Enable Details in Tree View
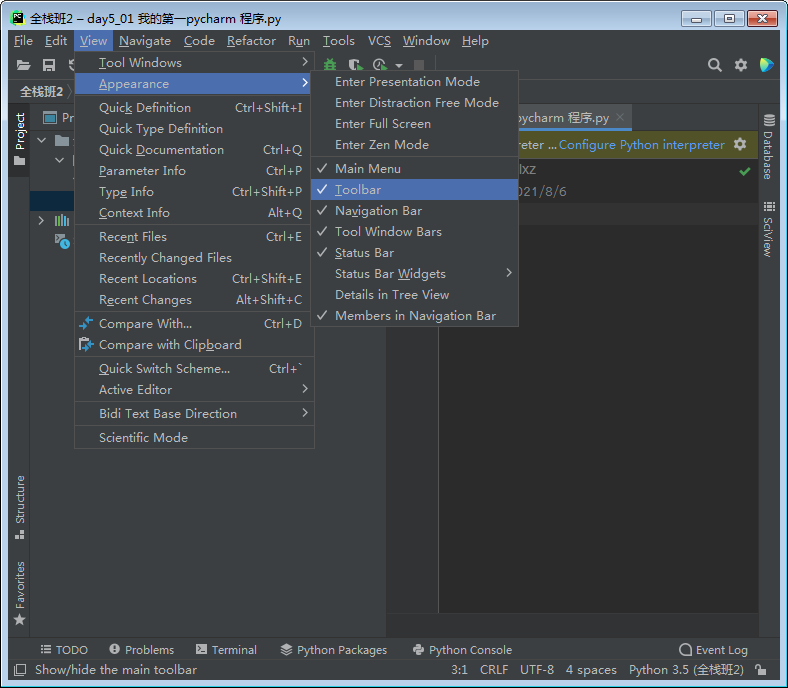 pyautogui.click(x=415, y=294)
